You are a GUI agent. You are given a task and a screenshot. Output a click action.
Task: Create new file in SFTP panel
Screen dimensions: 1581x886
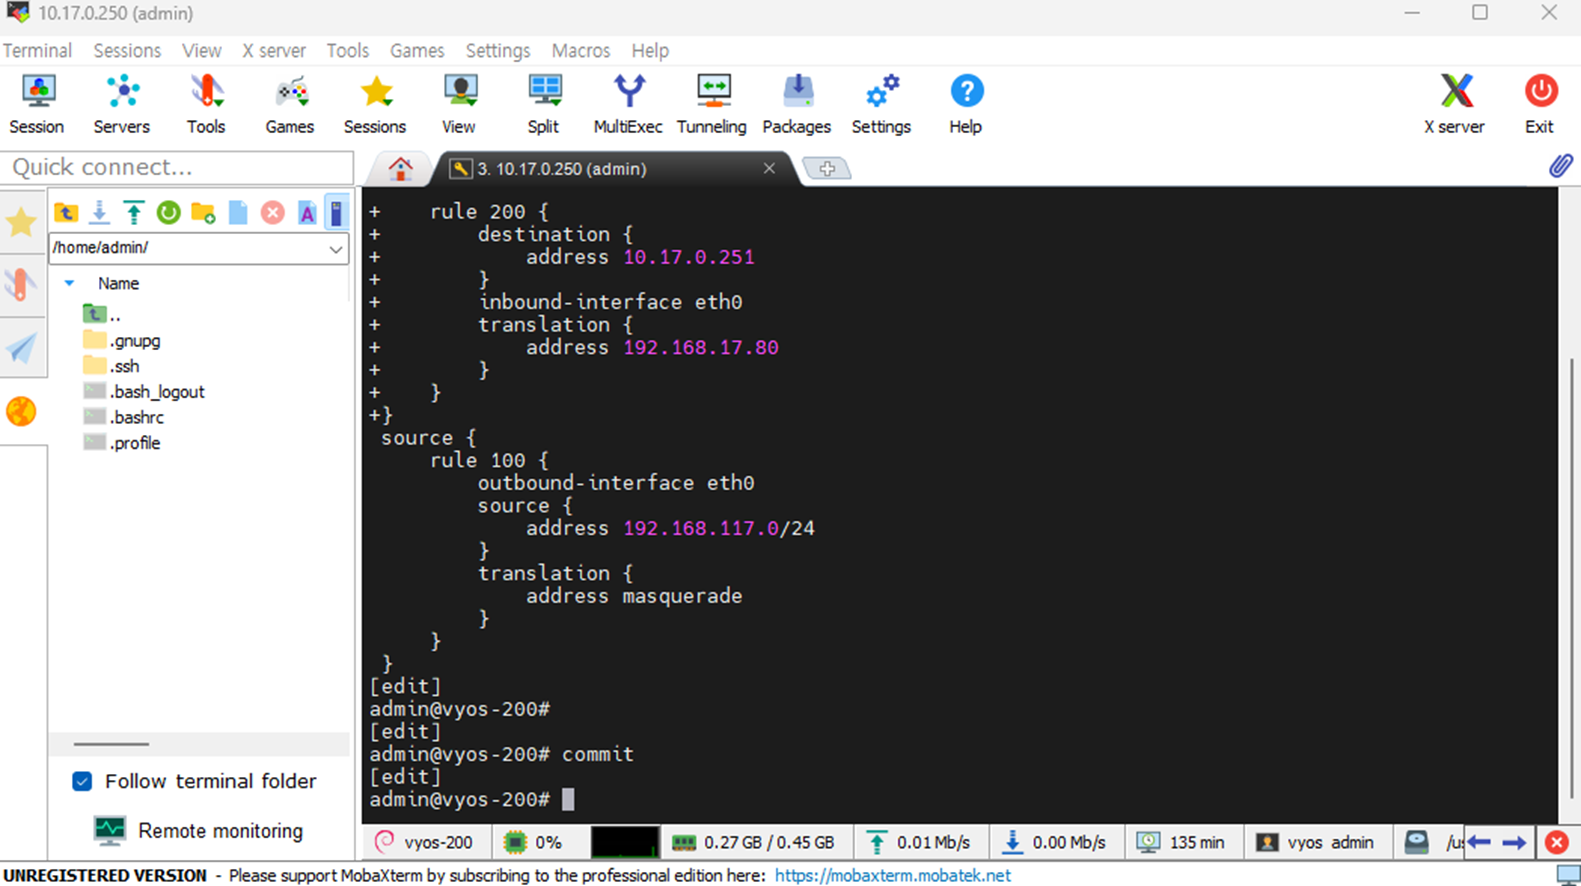coord(238,212)
